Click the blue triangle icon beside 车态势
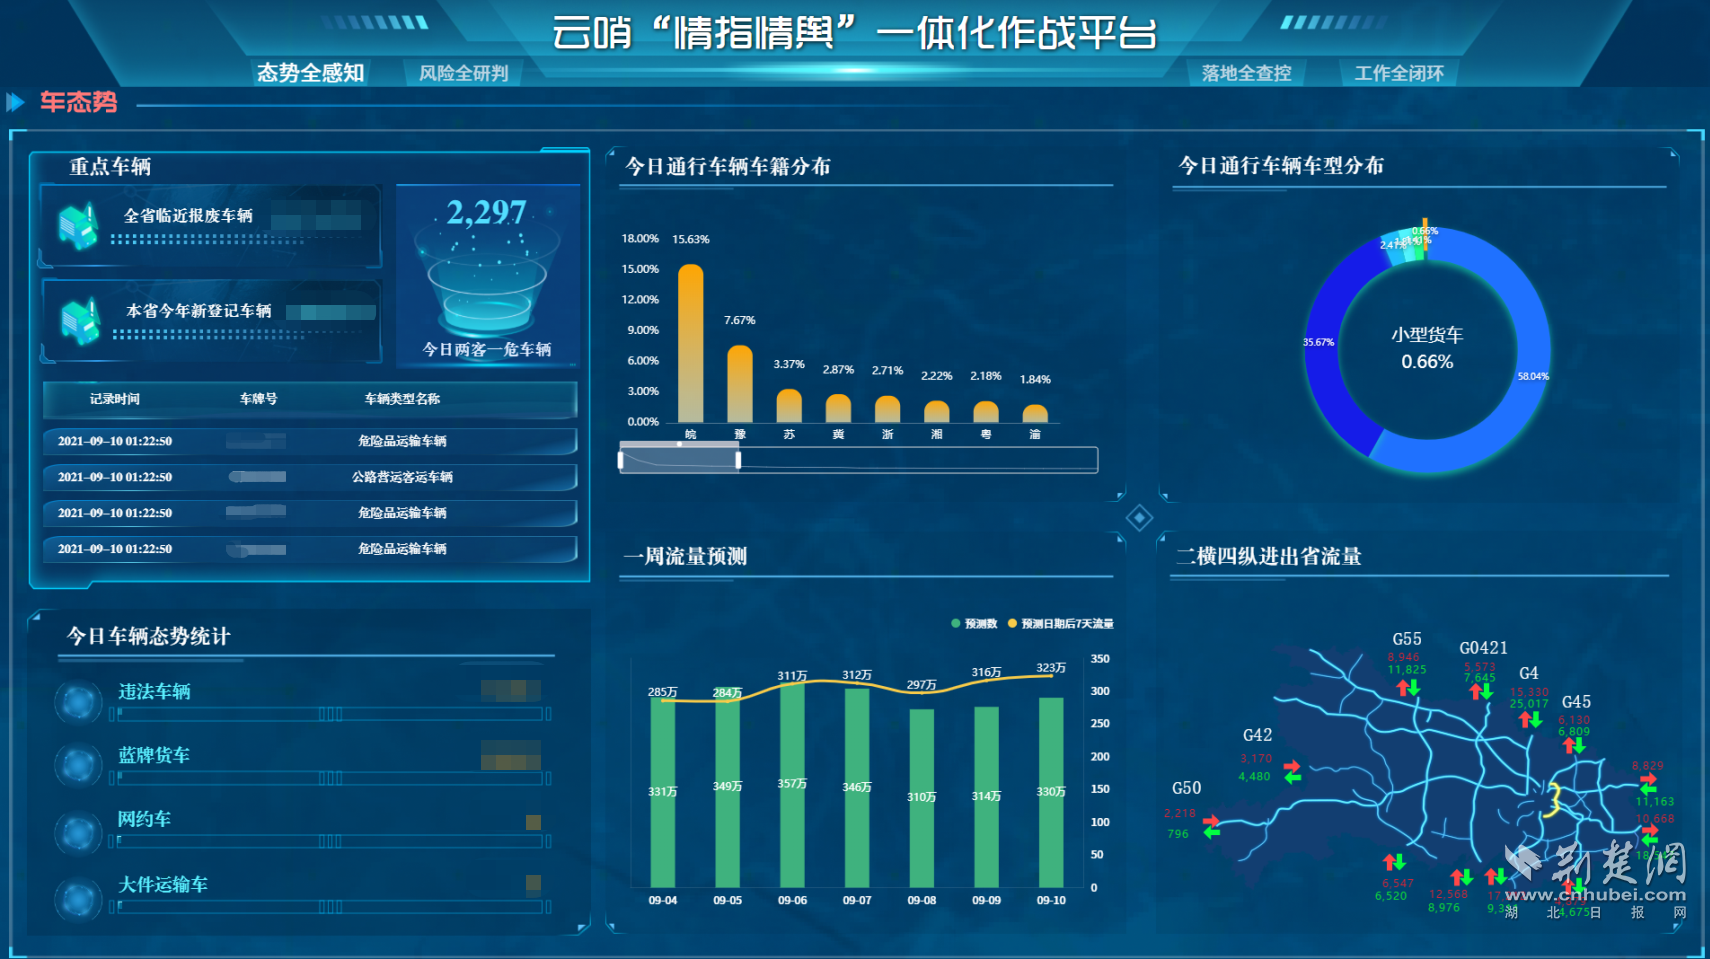The height and width of the screenshot is (959, 1710). click(15, 102)
